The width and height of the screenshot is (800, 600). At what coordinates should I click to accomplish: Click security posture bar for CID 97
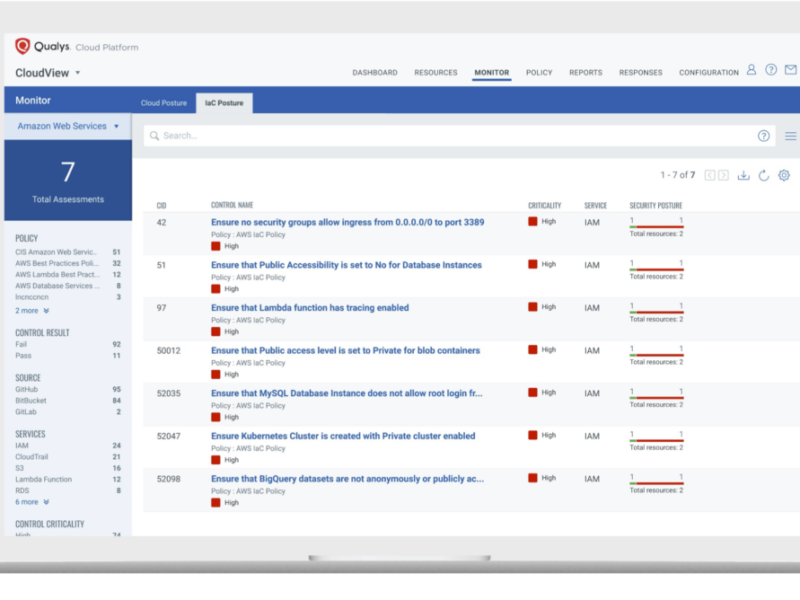point(656,312)
